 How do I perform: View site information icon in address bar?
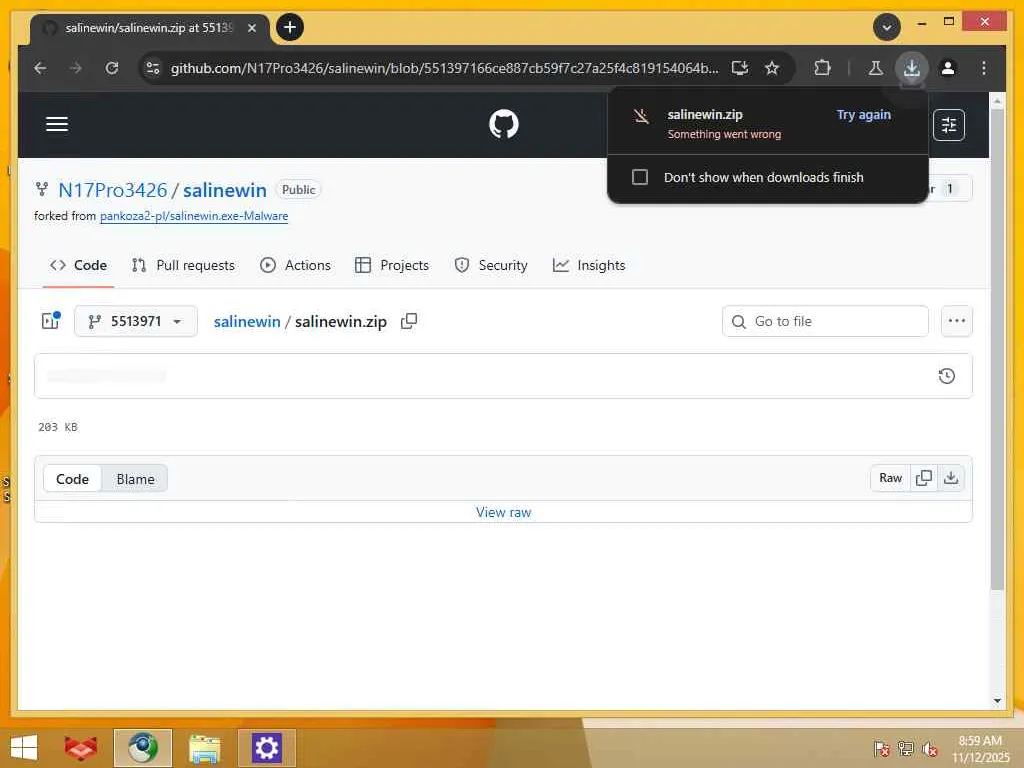pos(153,68)
